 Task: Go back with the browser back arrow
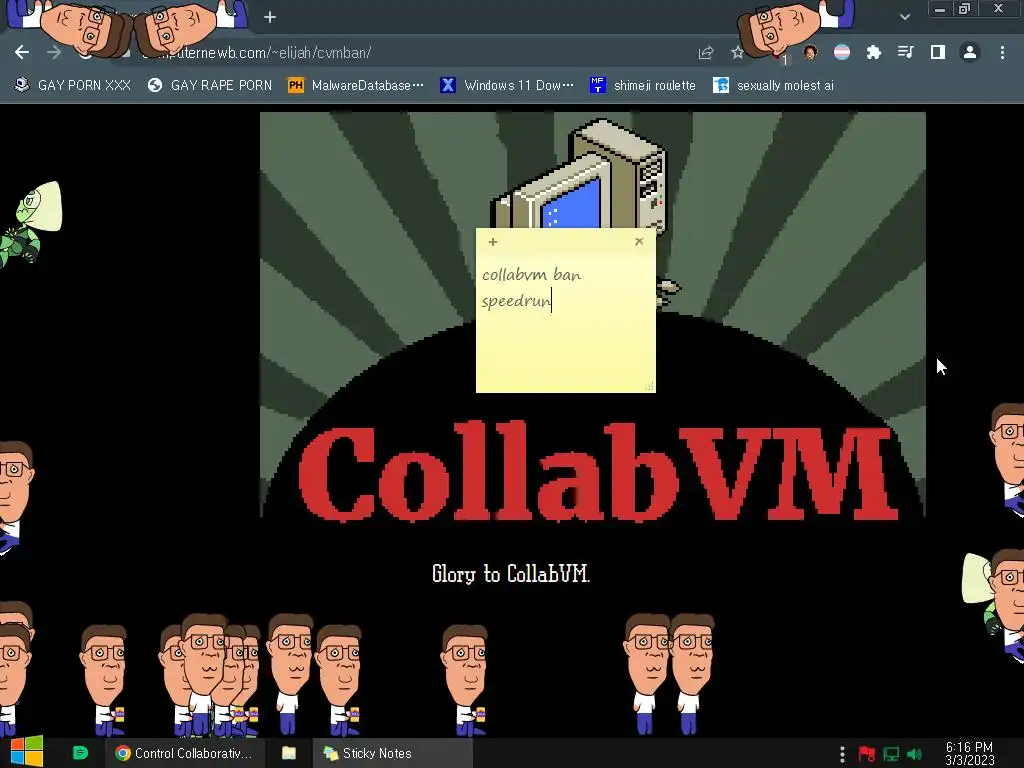[x=22, y=52]
